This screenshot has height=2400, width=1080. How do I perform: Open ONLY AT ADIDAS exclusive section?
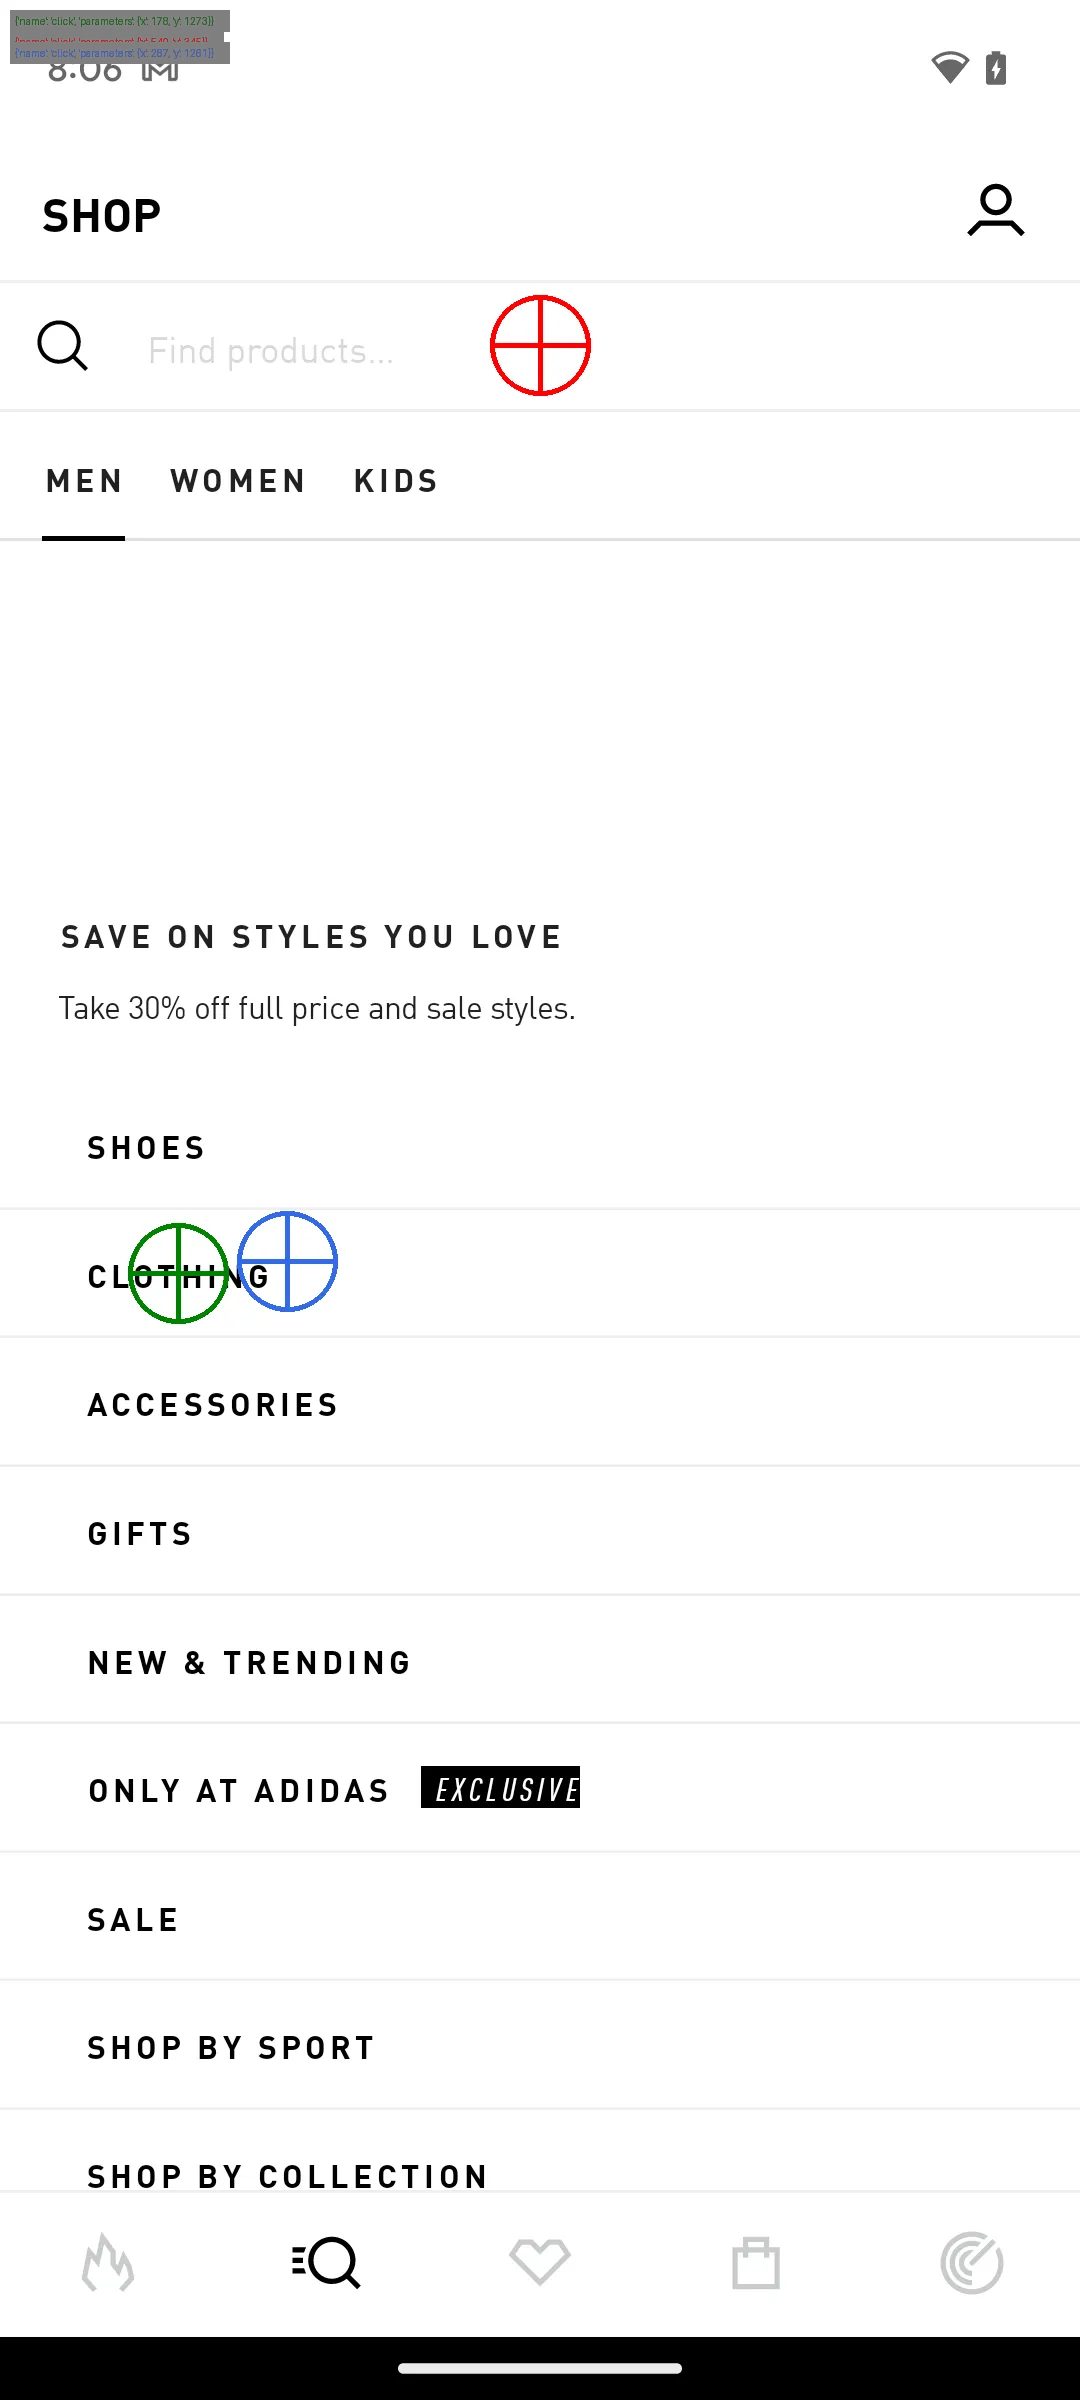click(240, 1791)
